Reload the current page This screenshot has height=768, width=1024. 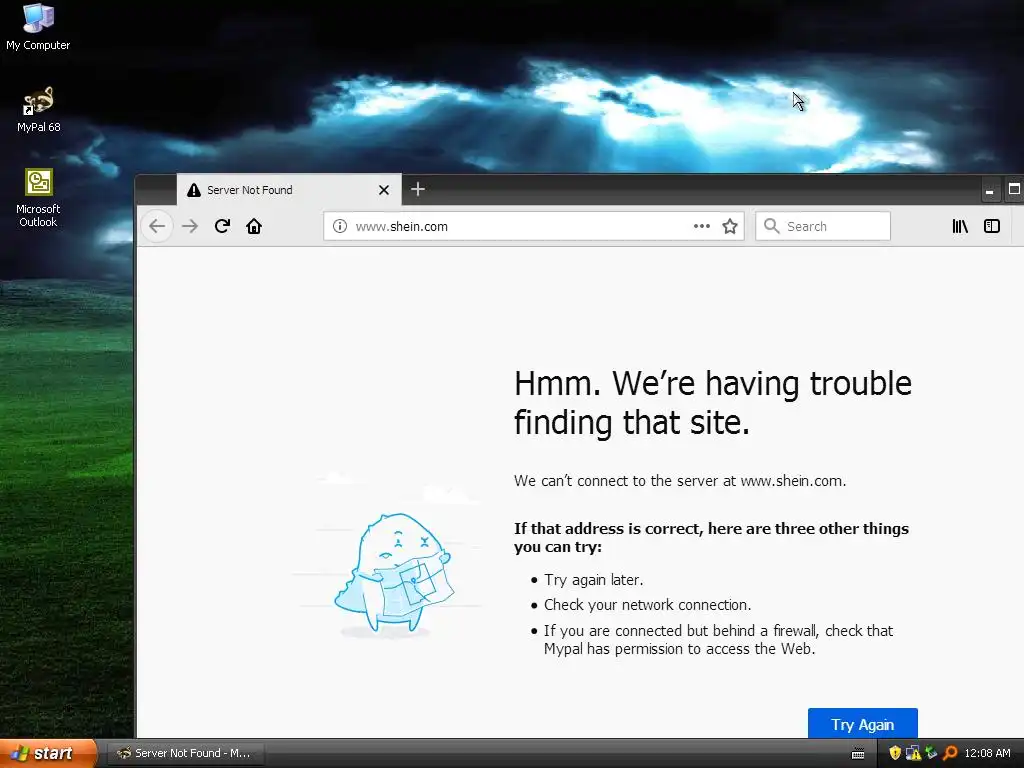click(222, 226)
